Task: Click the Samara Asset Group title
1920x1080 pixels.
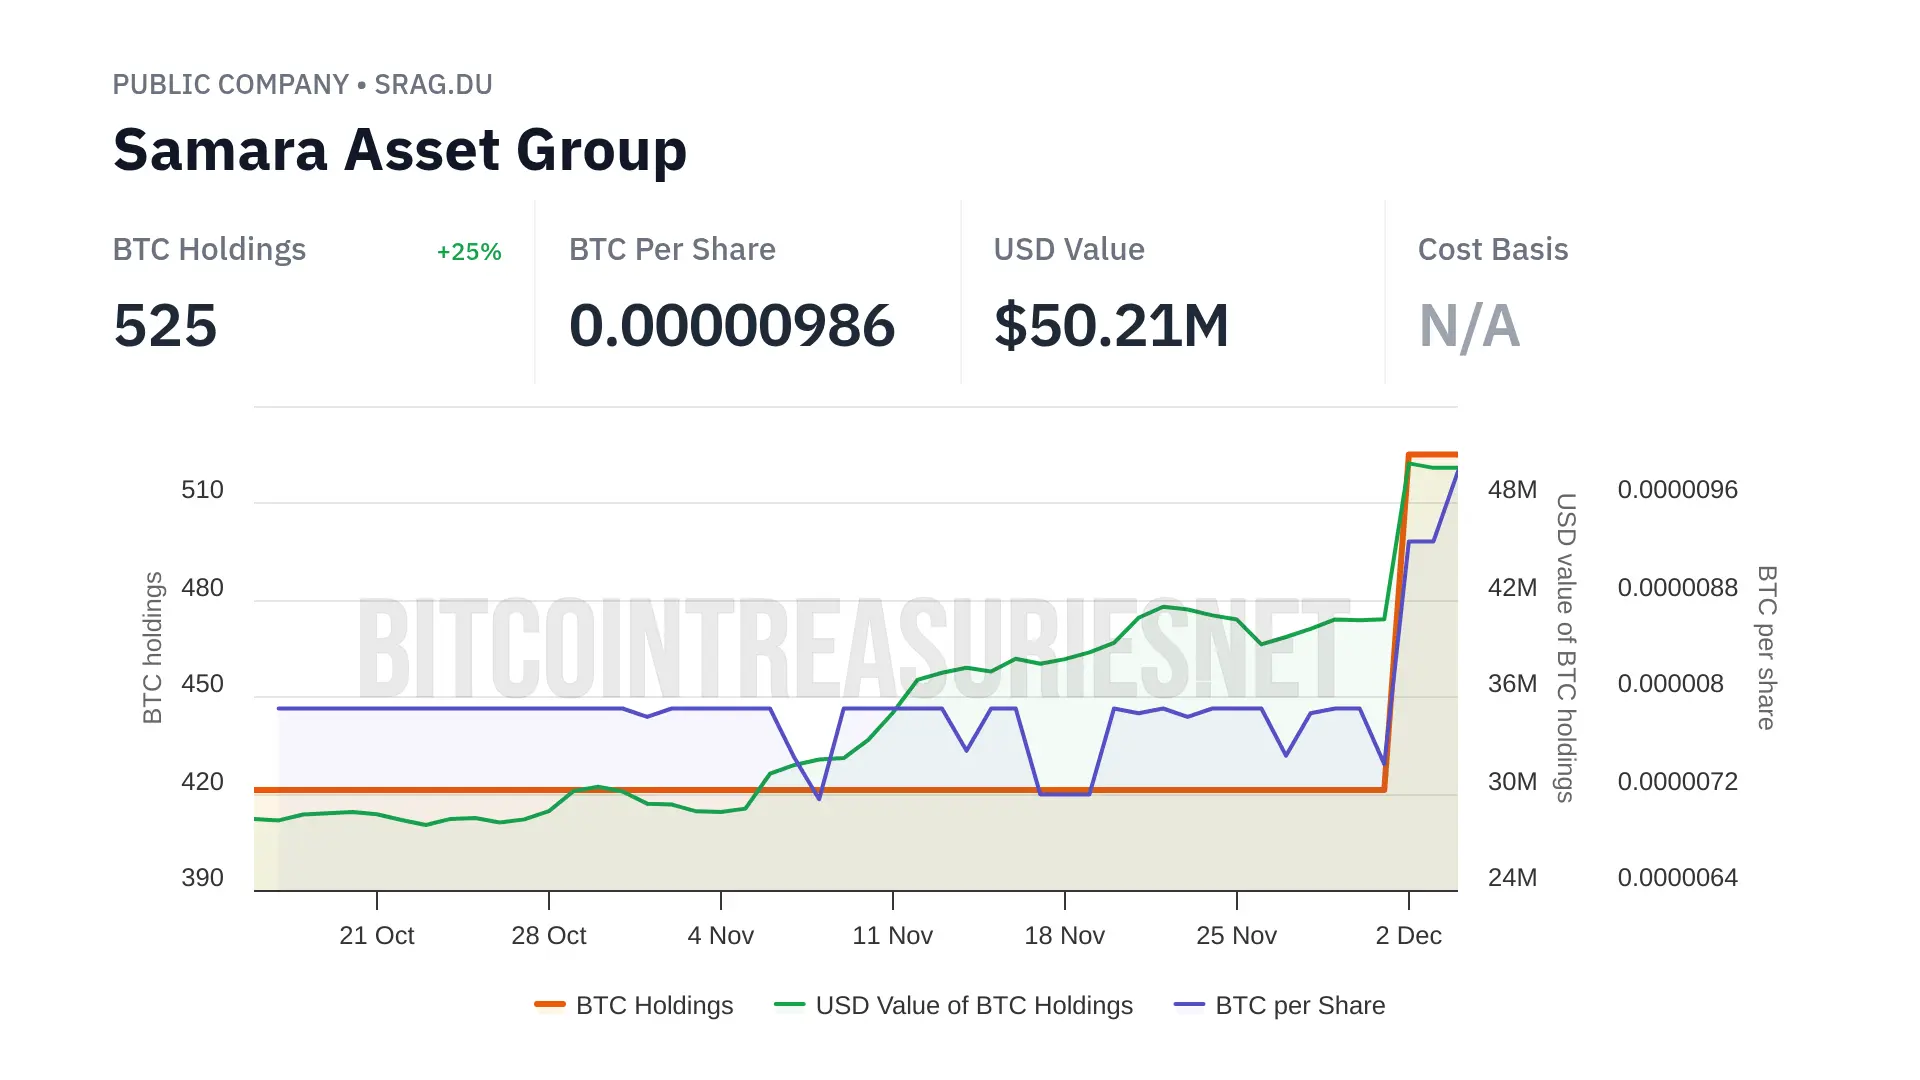Action: tap(400, 150)
